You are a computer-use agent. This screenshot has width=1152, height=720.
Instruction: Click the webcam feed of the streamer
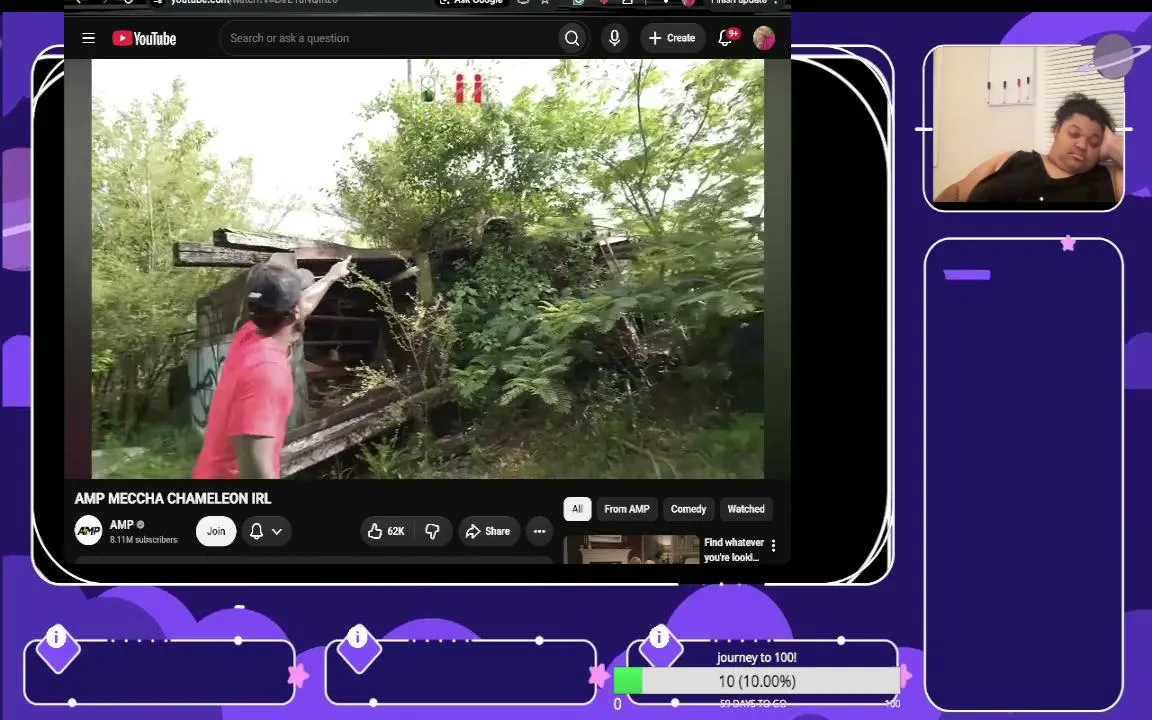[x=1027, y=123]
